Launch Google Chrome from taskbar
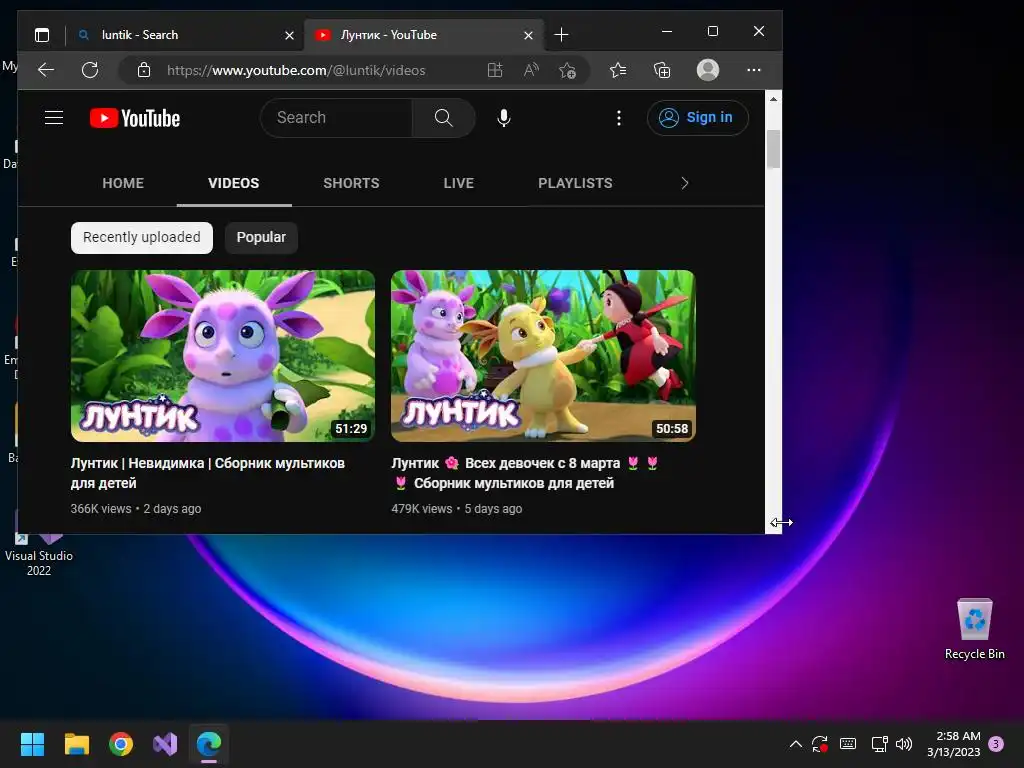This screenshot has width=1024, height=768. pyautogui.click(x=121, y=744)
